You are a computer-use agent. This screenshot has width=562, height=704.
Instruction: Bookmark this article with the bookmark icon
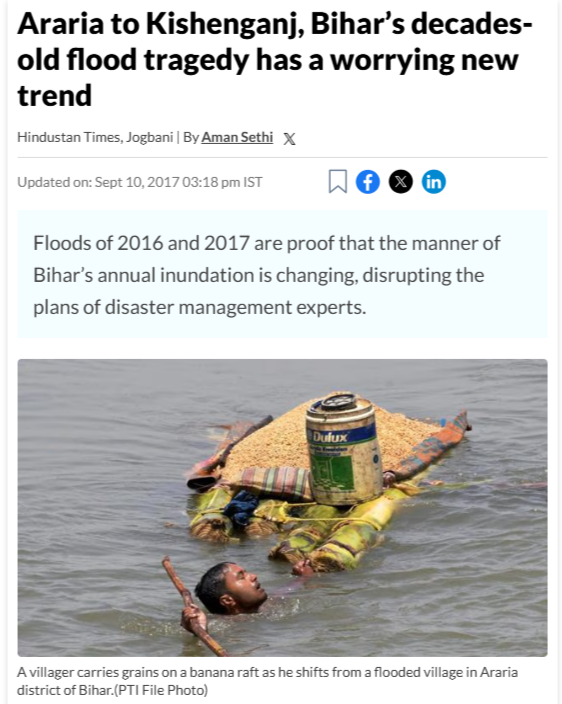[338, 181]
